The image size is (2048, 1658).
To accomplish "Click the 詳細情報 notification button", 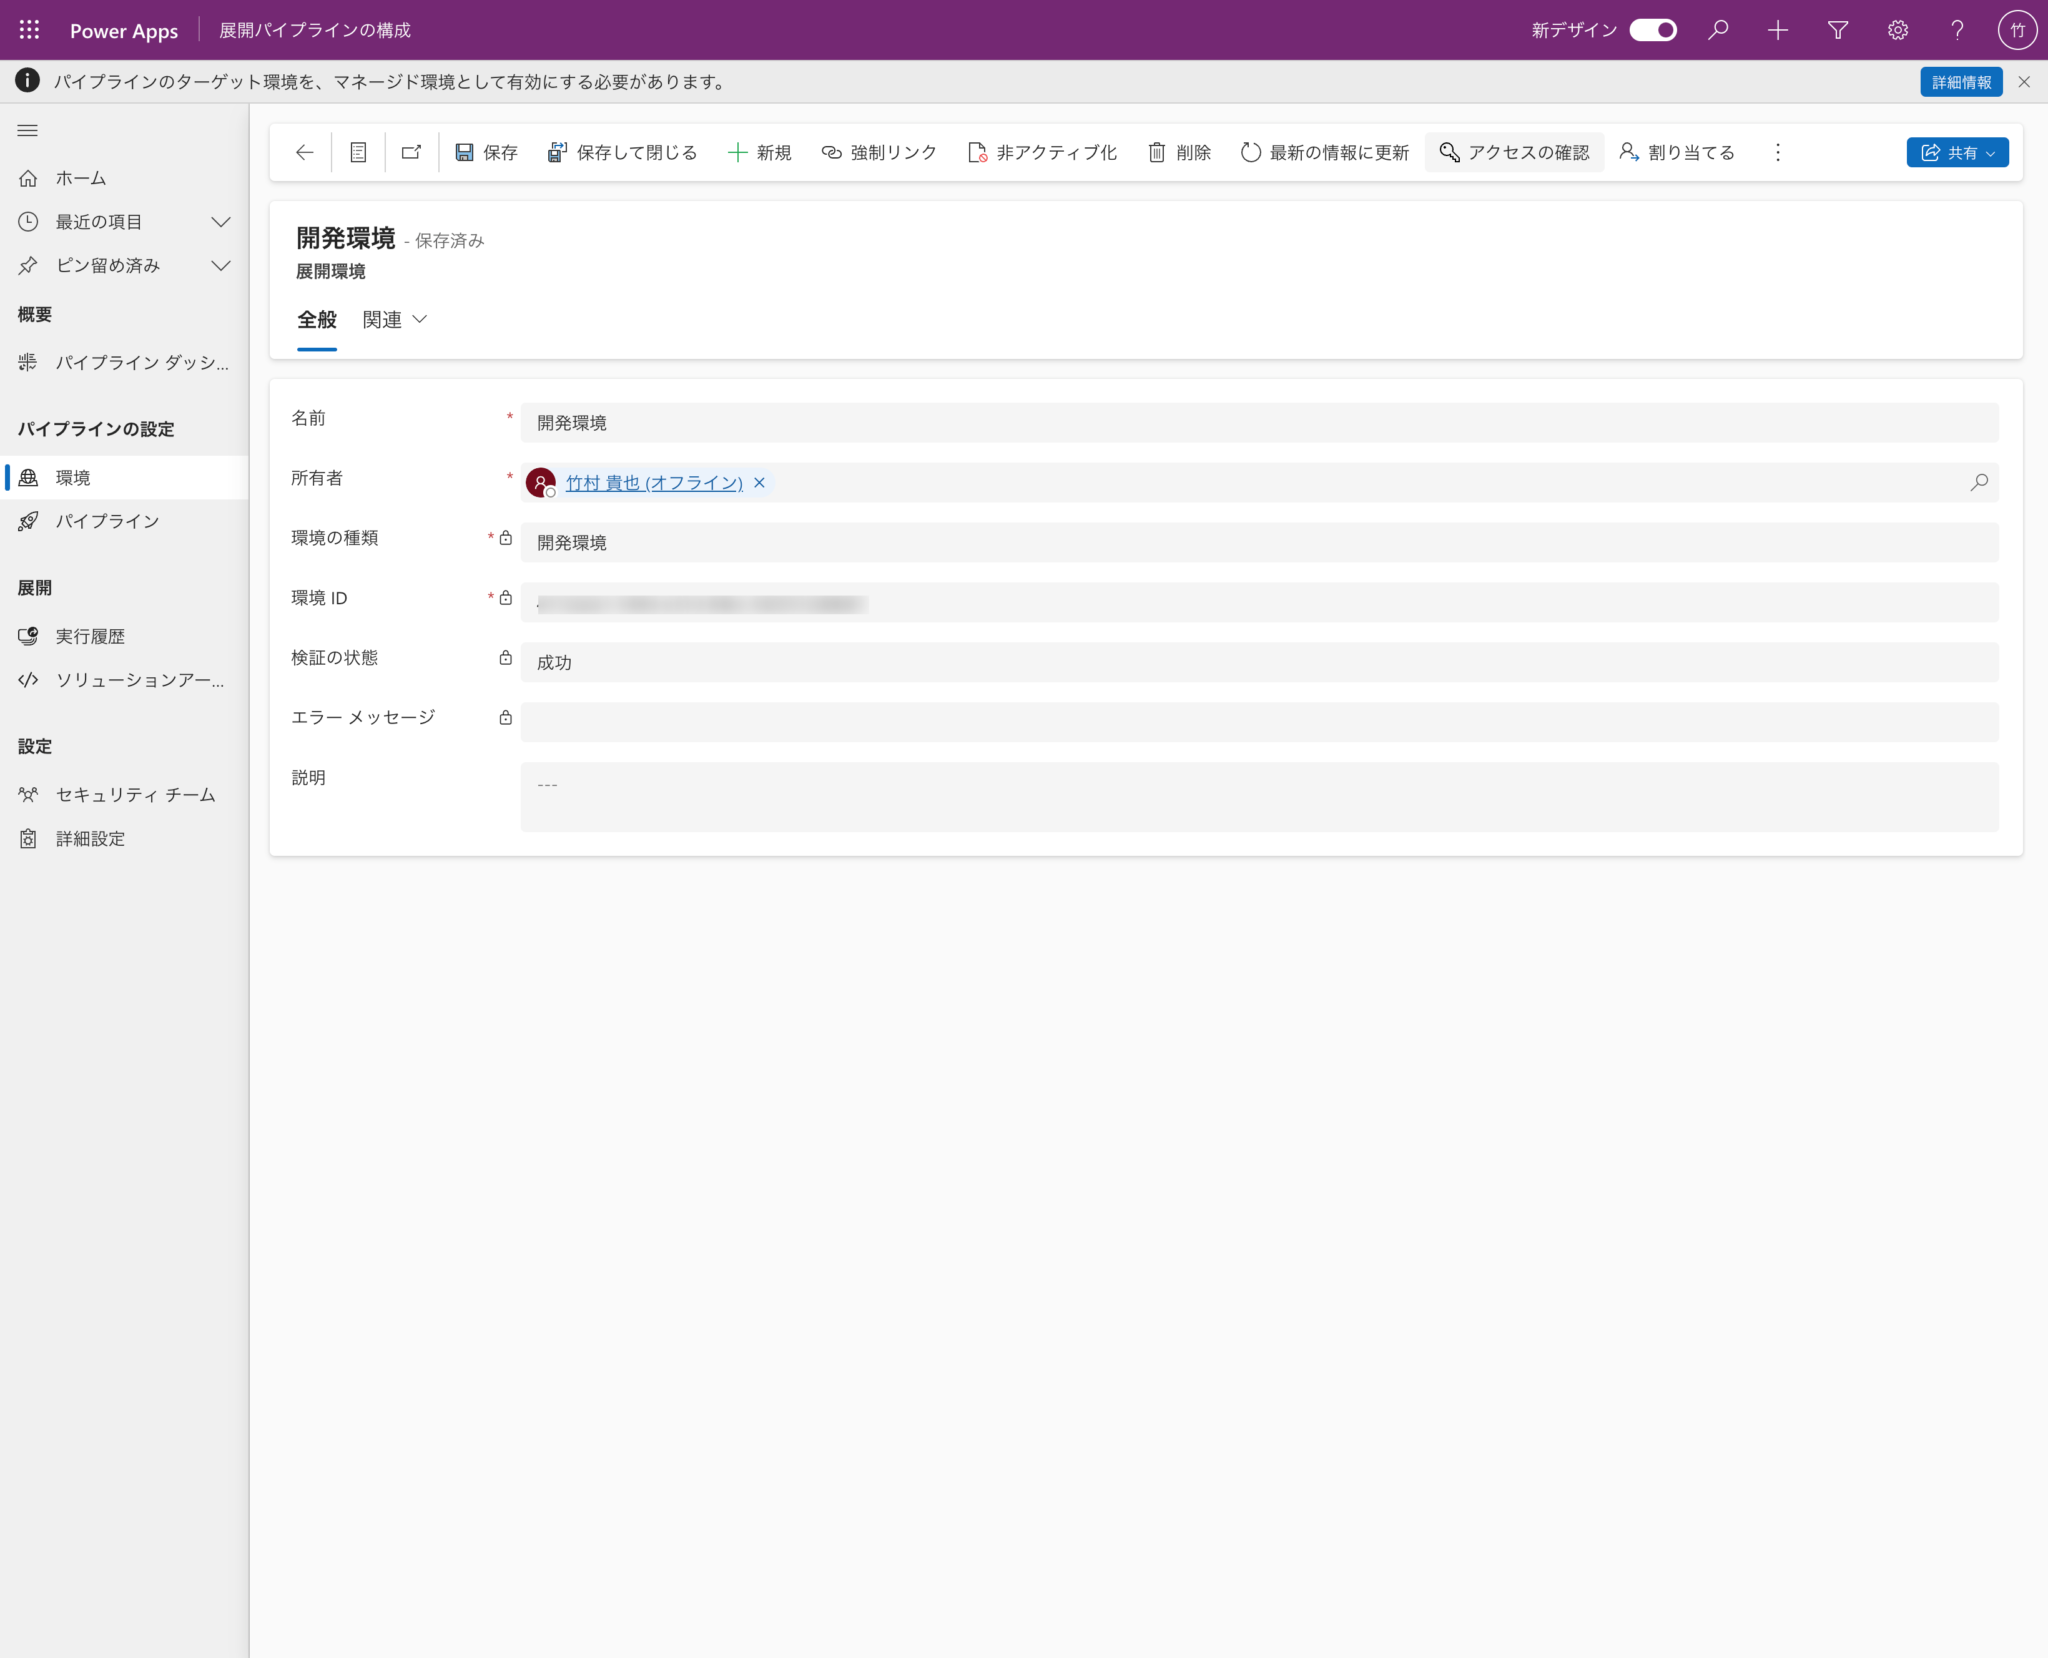I will coord(1960,82).
